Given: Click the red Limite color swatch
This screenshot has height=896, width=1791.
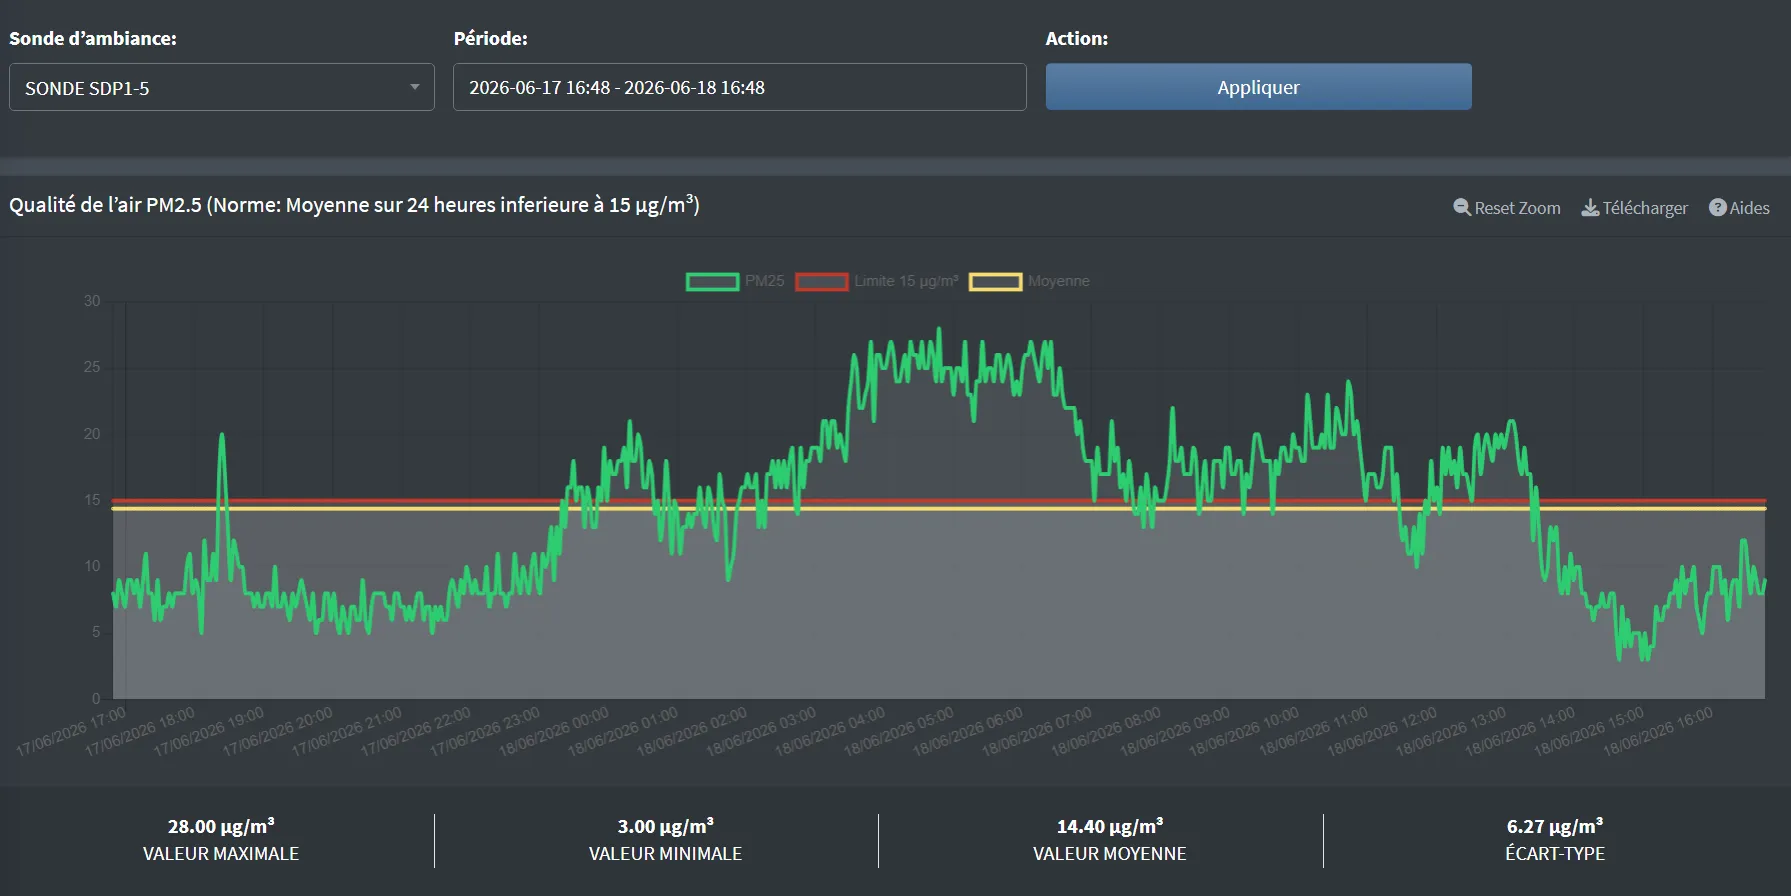Looking at the screenshot, I should point(822,281).
